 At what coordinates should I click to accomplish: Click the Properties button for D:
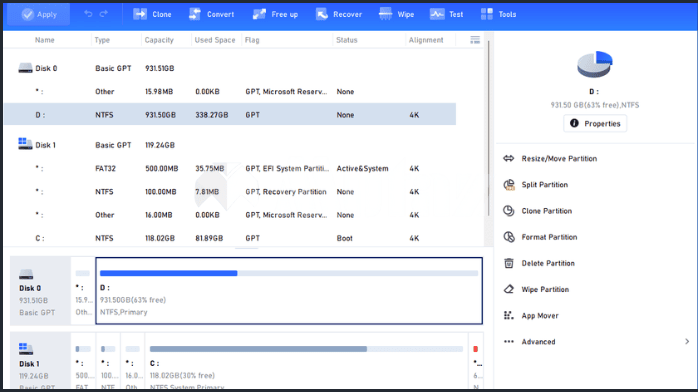(595, 123)
